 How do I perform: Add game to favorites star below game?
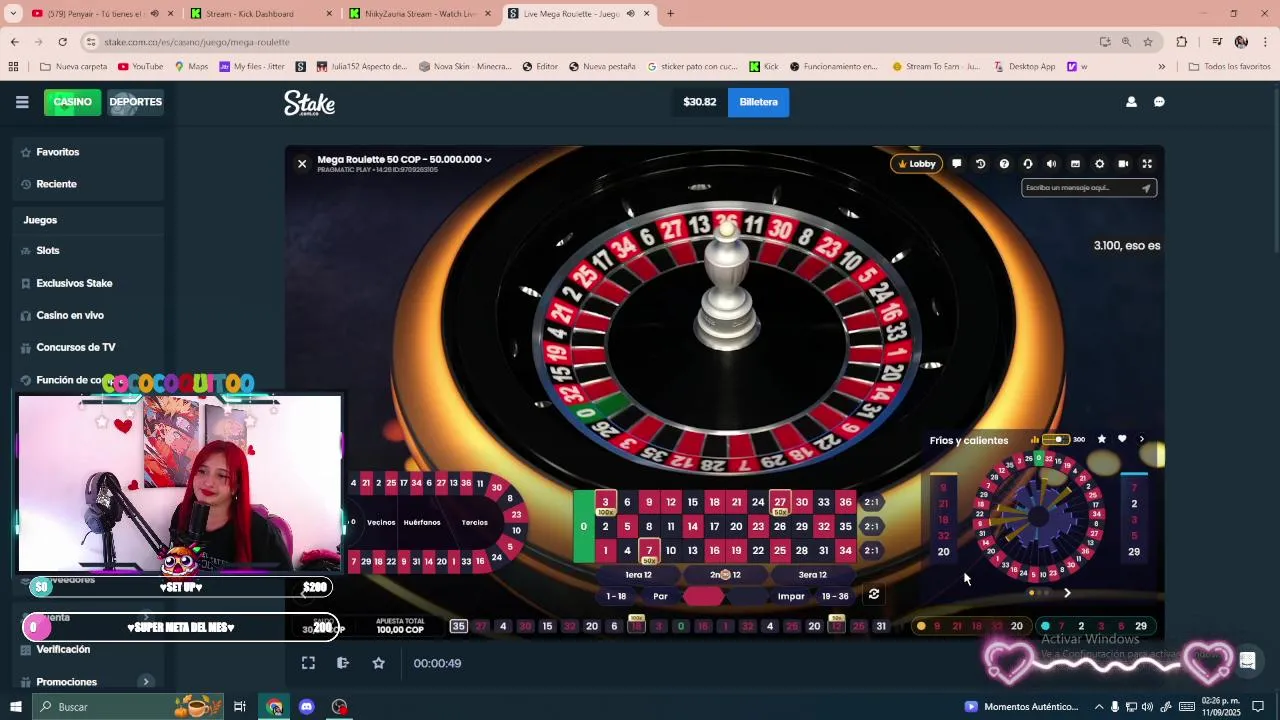[x=378, y=663]
